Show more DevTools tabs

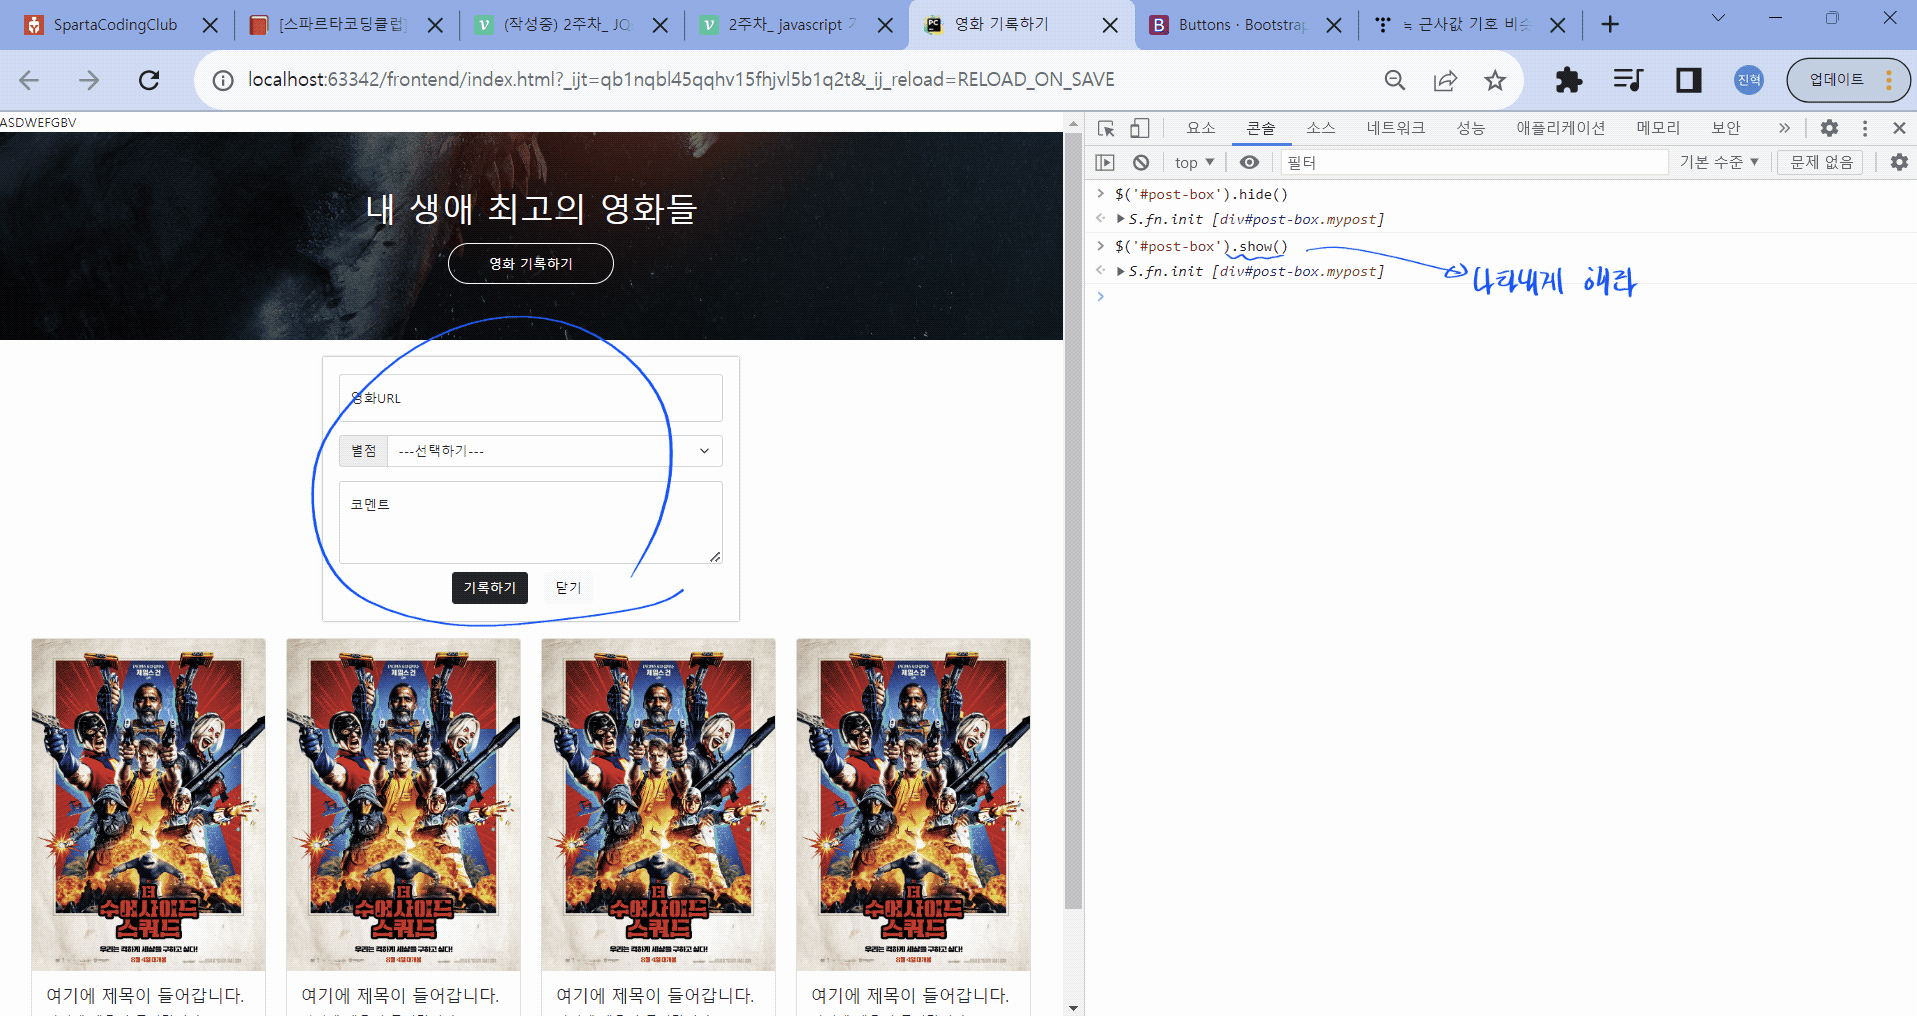(x=1784, y=128)
